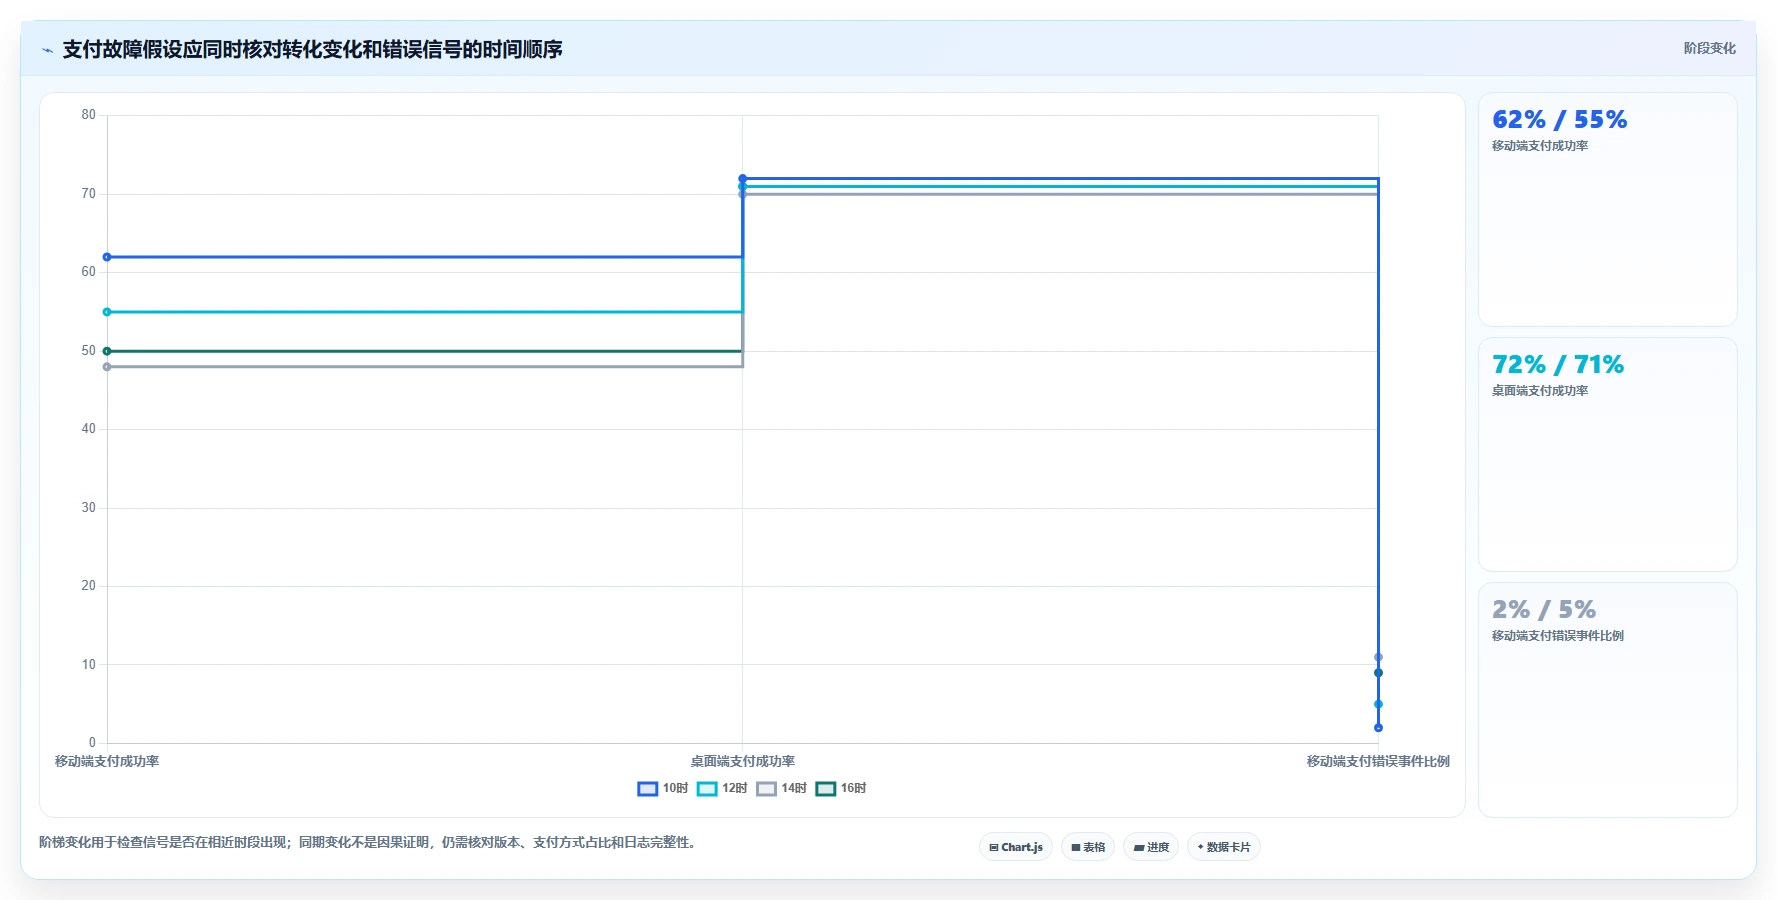Click the dark green 16时 legend color box
The width and height of the screenshot is (1777, 900).
(826, 788)
